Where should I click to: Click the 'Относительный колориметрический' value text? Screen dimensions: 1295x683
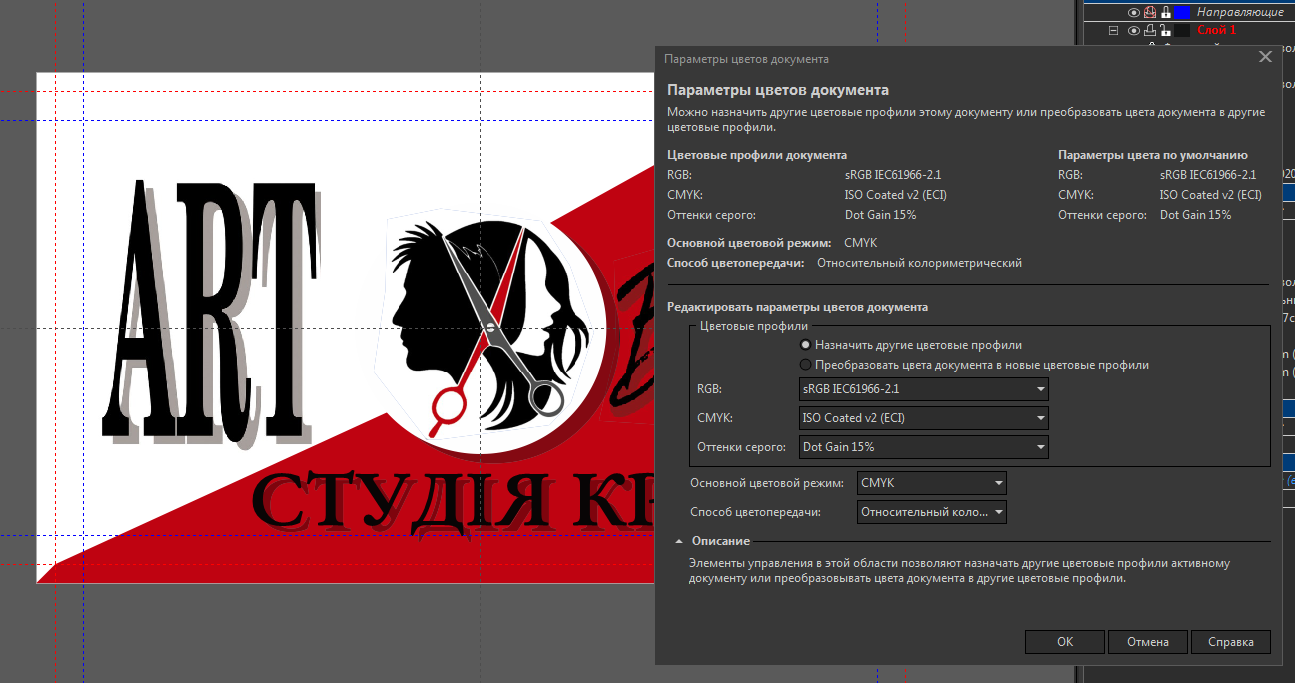919,263
